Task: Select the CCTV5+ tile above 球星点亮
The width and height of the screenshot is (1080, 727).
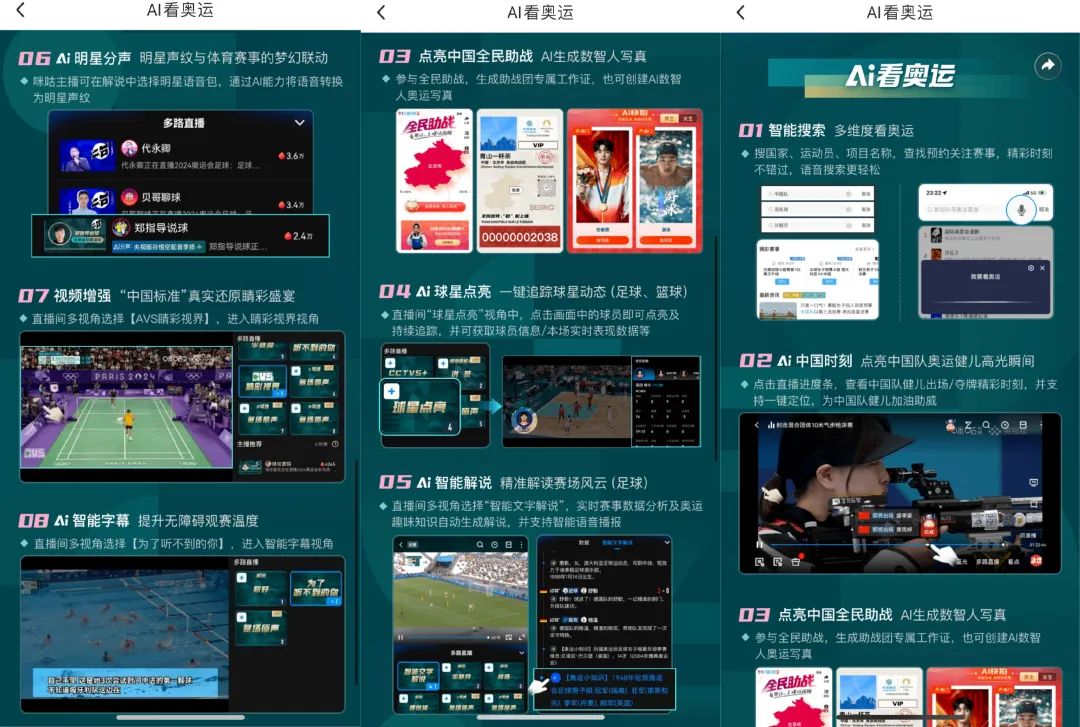Action: pyautogui.click(x=409, y=367)
